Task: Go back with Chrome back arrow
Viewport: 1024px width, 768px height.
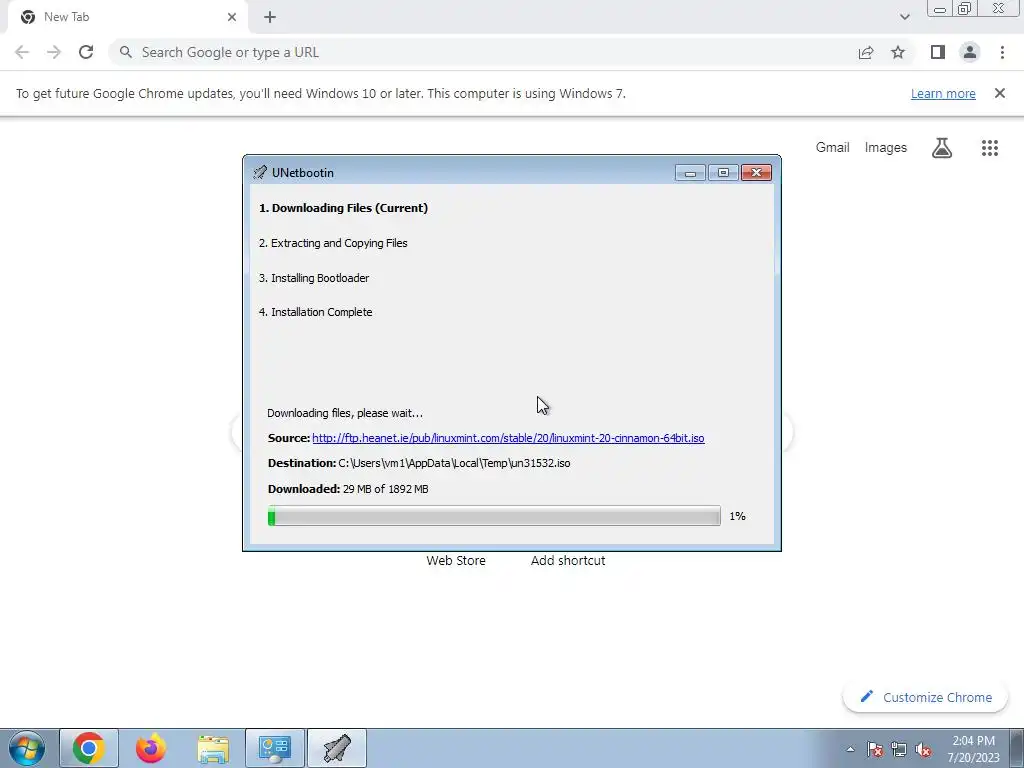Action: [x=22, y=52]
